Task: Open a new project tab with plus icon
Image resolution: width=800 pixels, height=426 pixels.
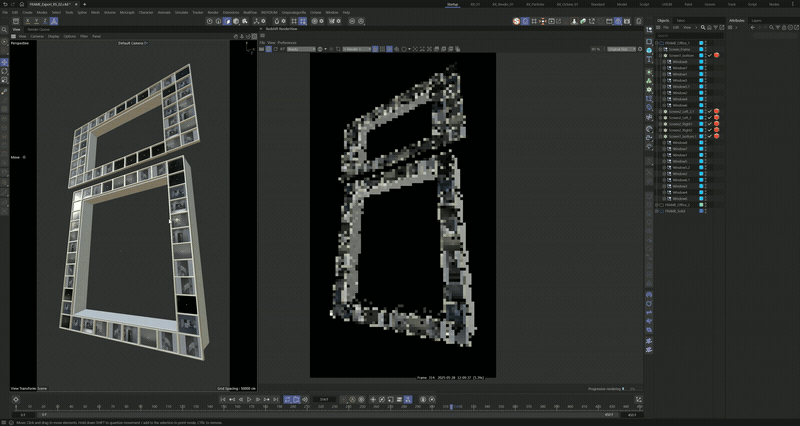Action: 85,4
